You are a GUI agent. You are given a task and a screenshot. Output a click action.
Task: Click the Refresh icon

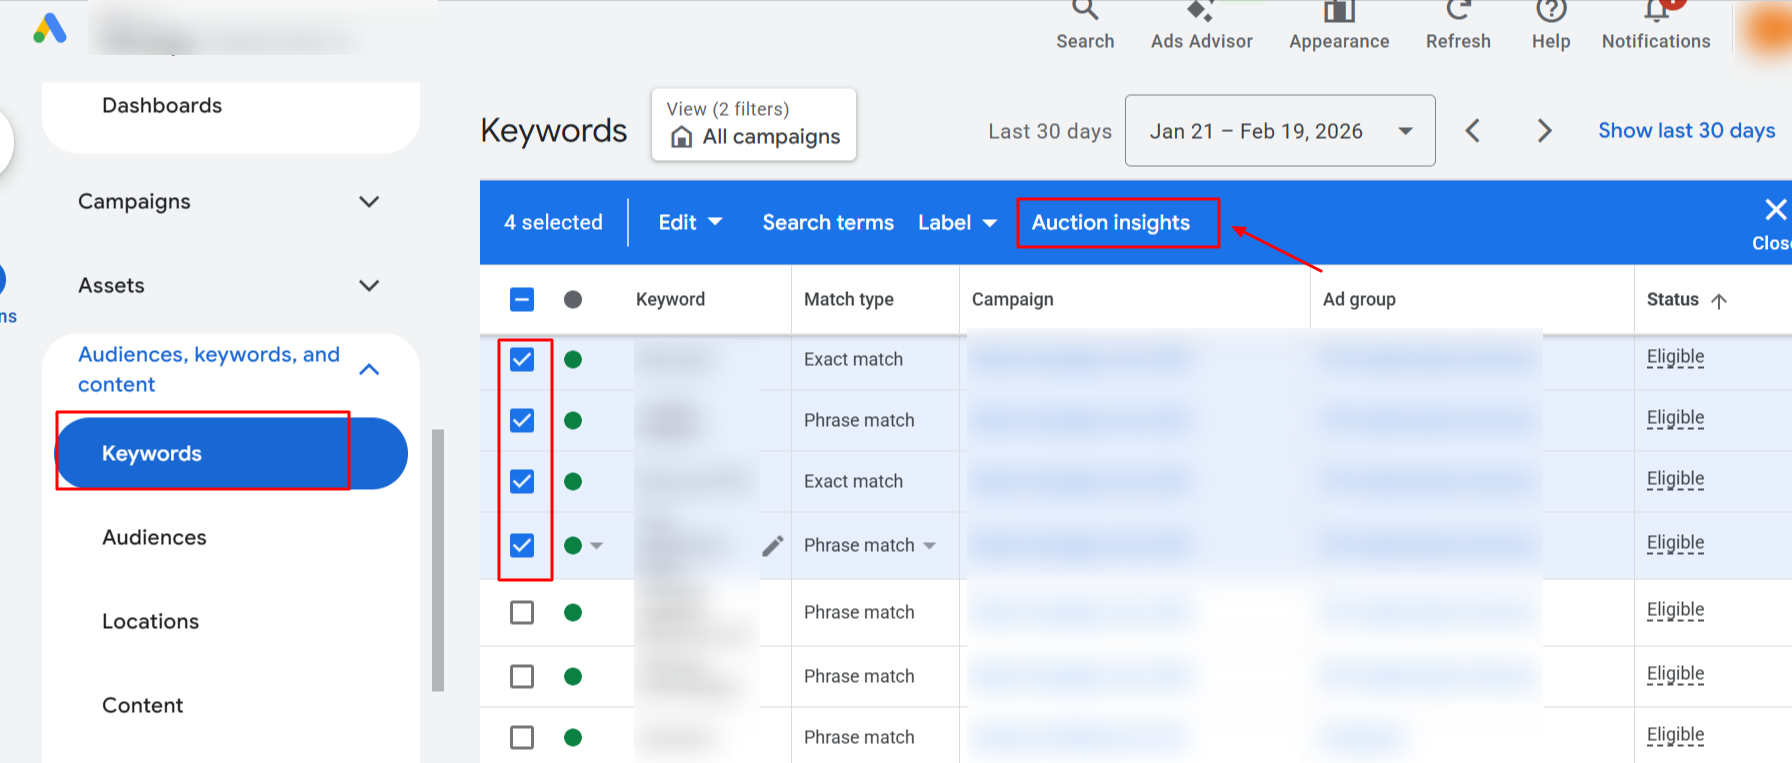tap(1458, 12)
